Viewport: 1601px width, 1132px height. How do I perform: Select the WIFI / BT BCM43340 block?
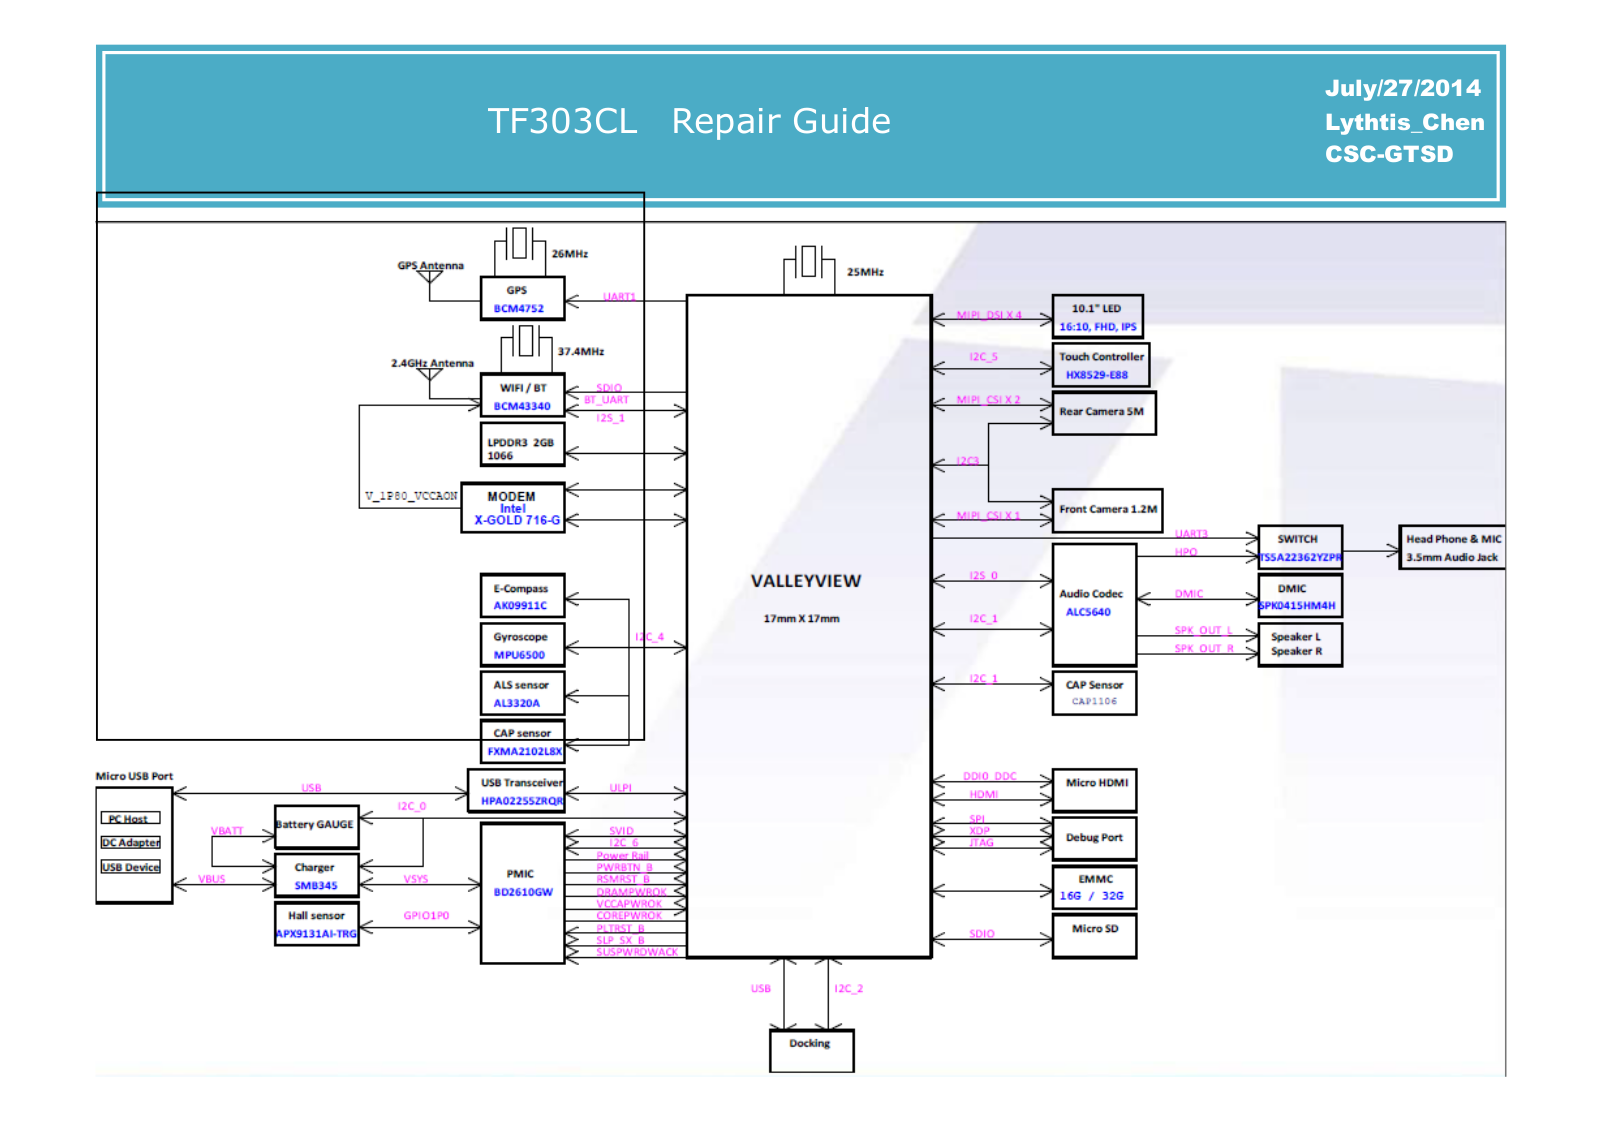coord(522,396)
